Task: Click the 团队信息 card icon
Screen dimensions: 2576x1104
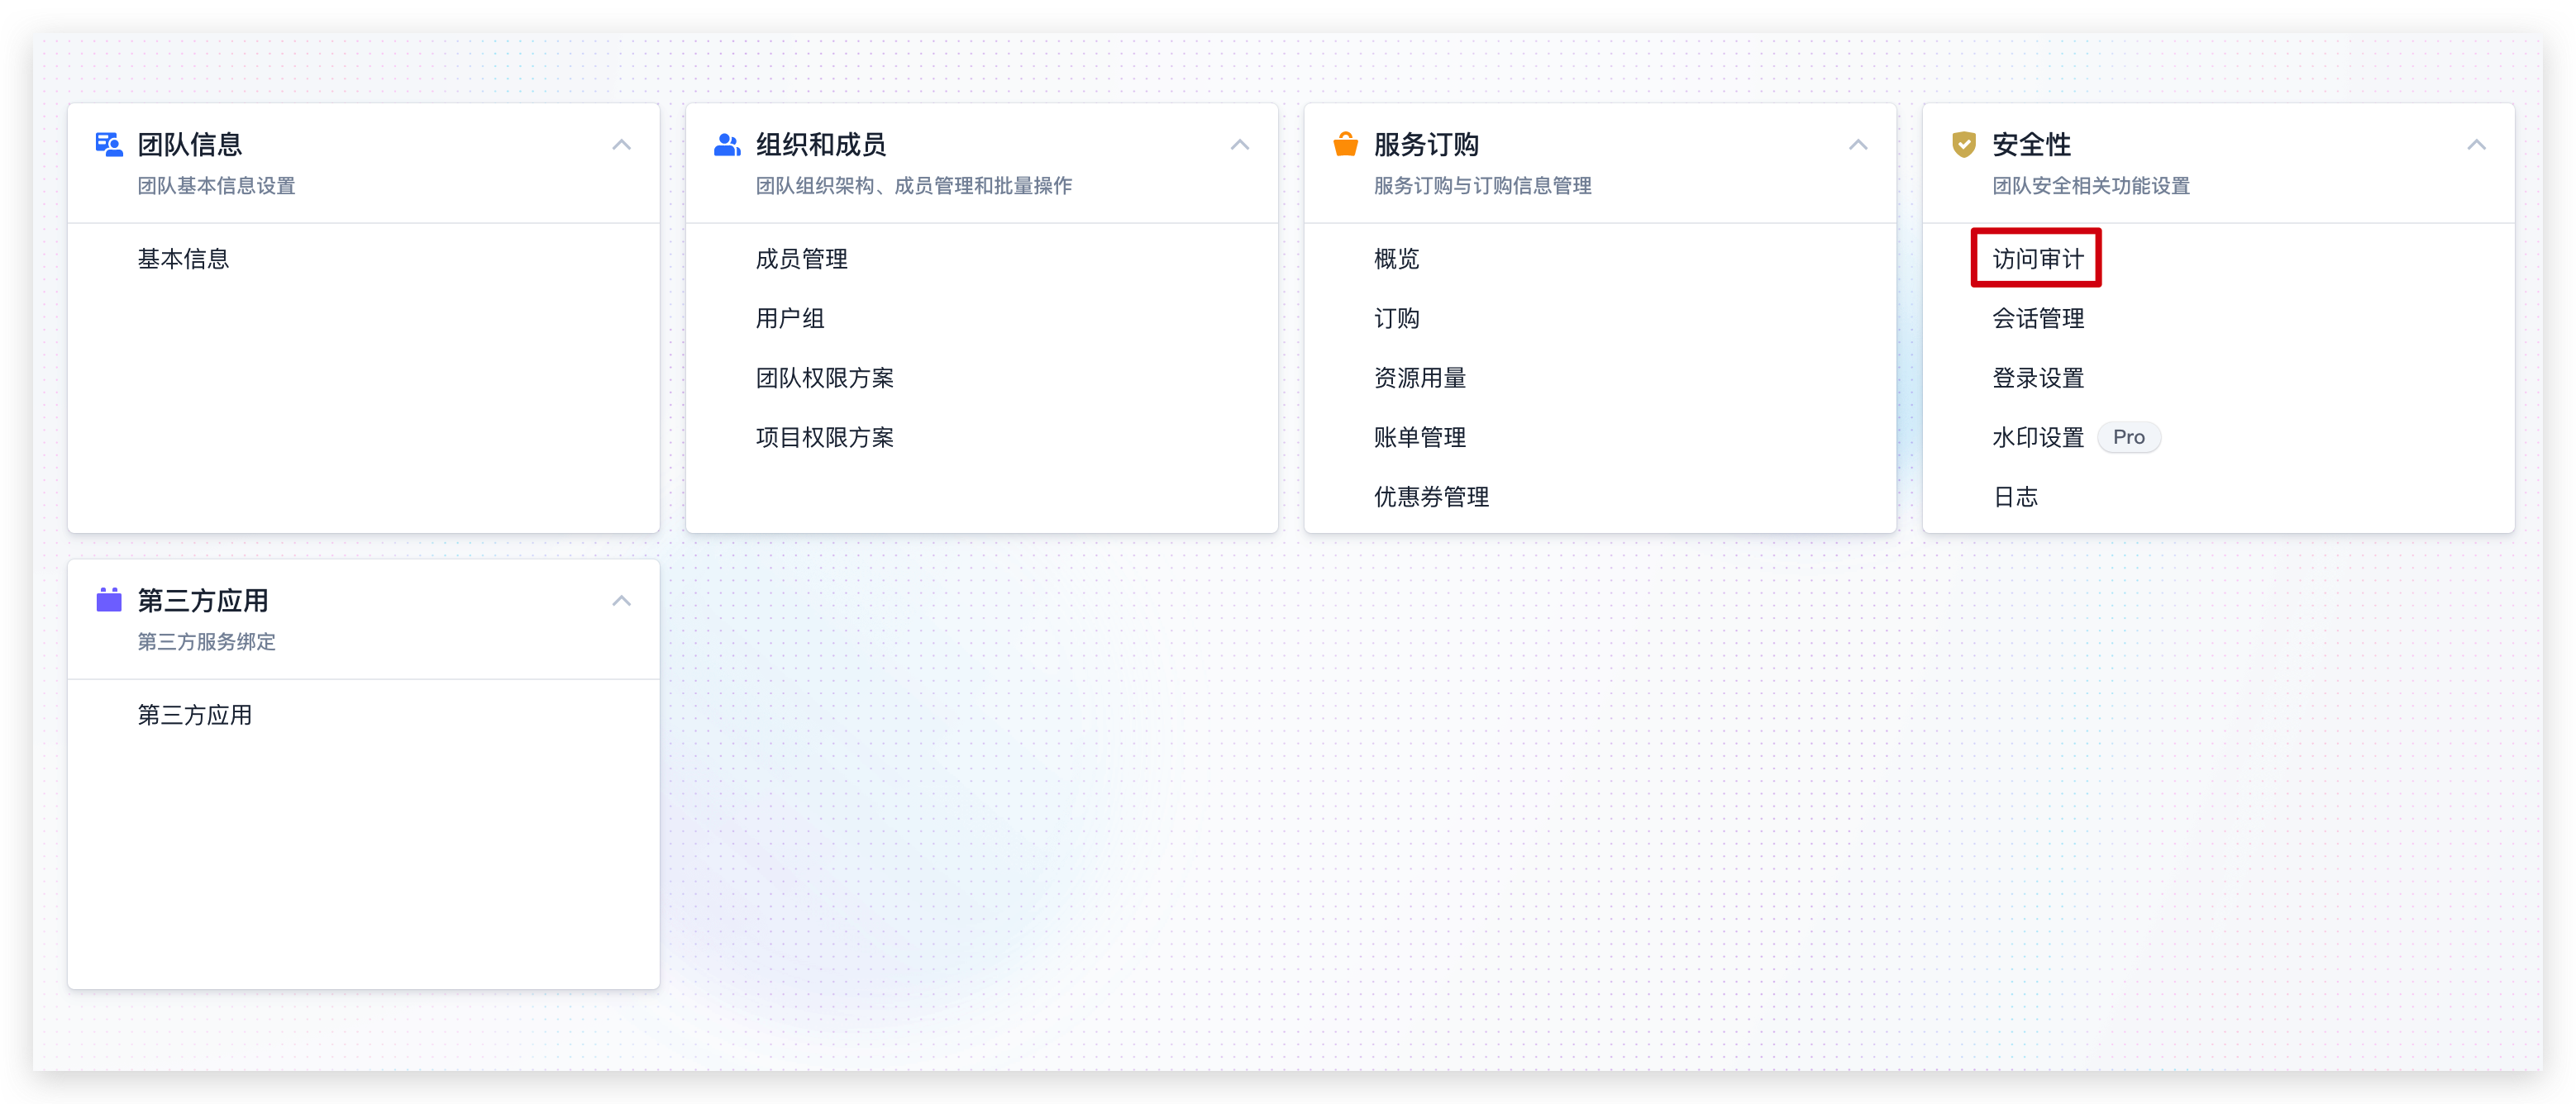Action: [x=108, y=145]
